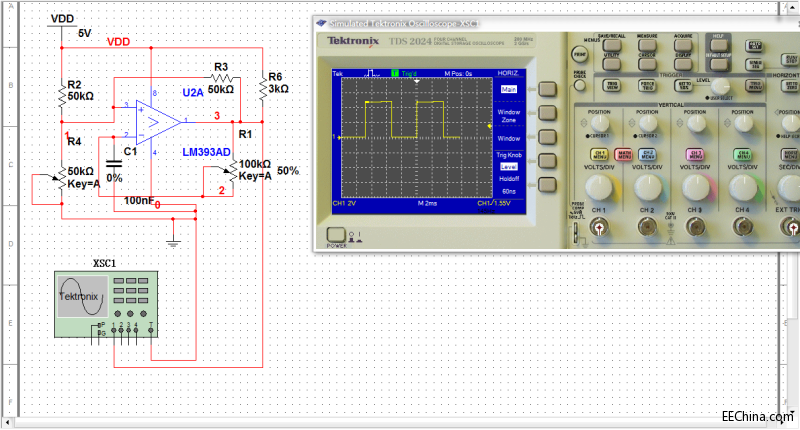Open the CURSOR menu button
The image size is (800, 430).
coord(647,64)
